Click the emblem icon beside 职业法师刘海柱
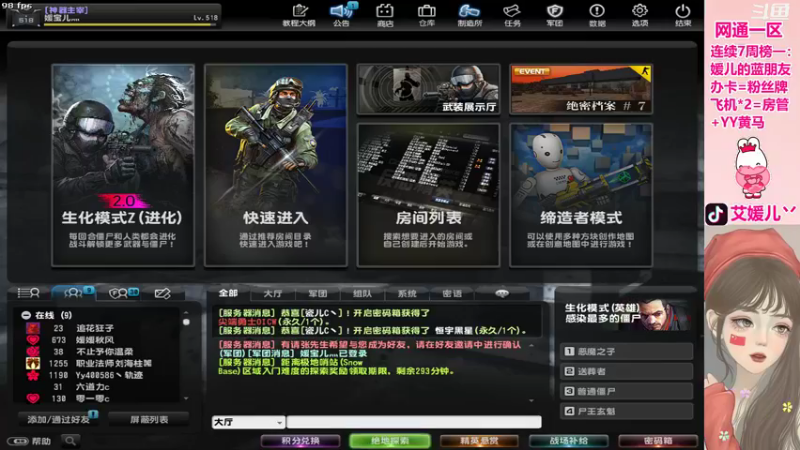The height and width of the screenshot is (450, 800). click(33, 363)
